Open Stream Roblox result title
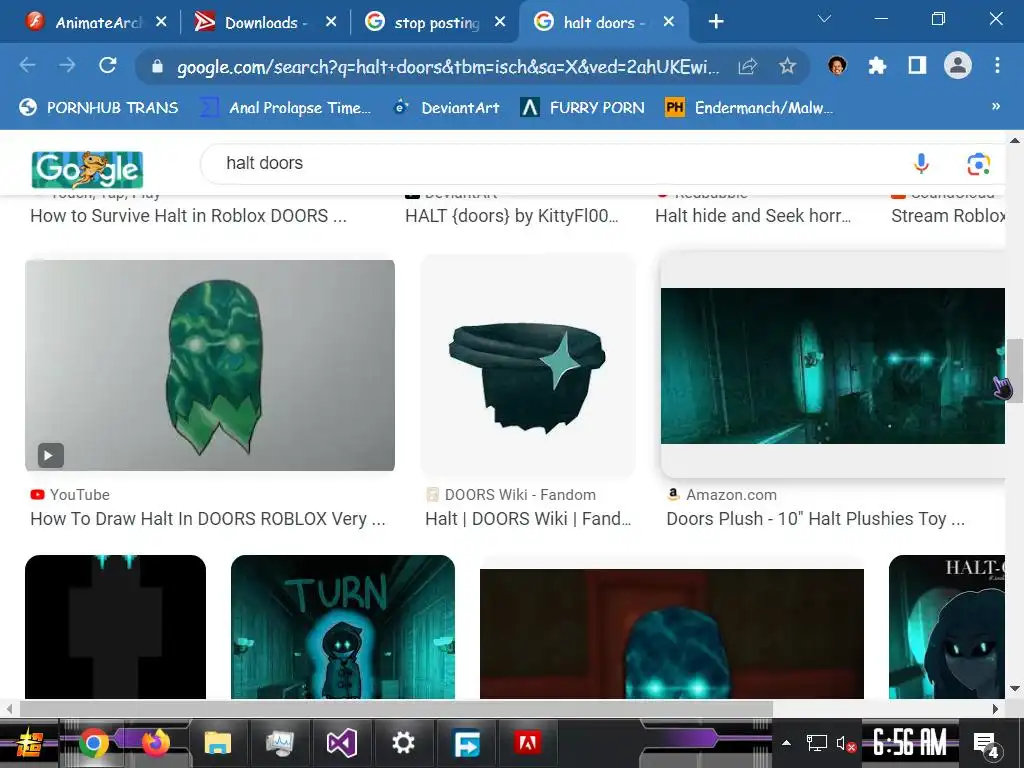 coord(948,216)
